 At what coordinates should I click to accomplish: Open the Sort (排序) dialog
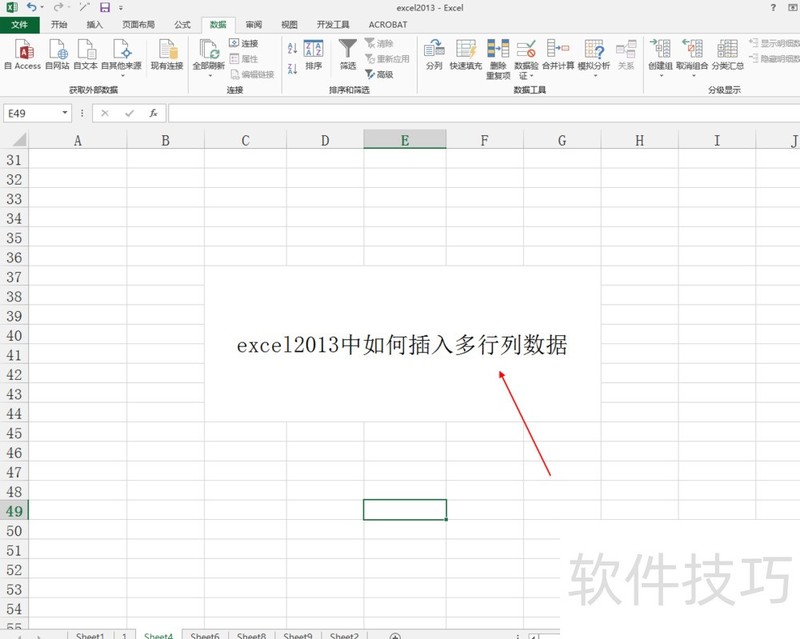314,54
